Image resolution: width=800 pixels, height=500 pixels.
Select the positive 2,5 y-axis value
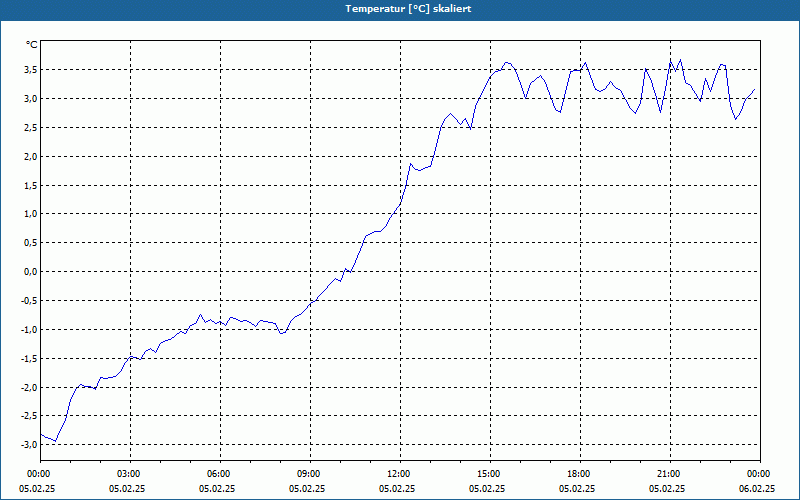tap(29, 127)
